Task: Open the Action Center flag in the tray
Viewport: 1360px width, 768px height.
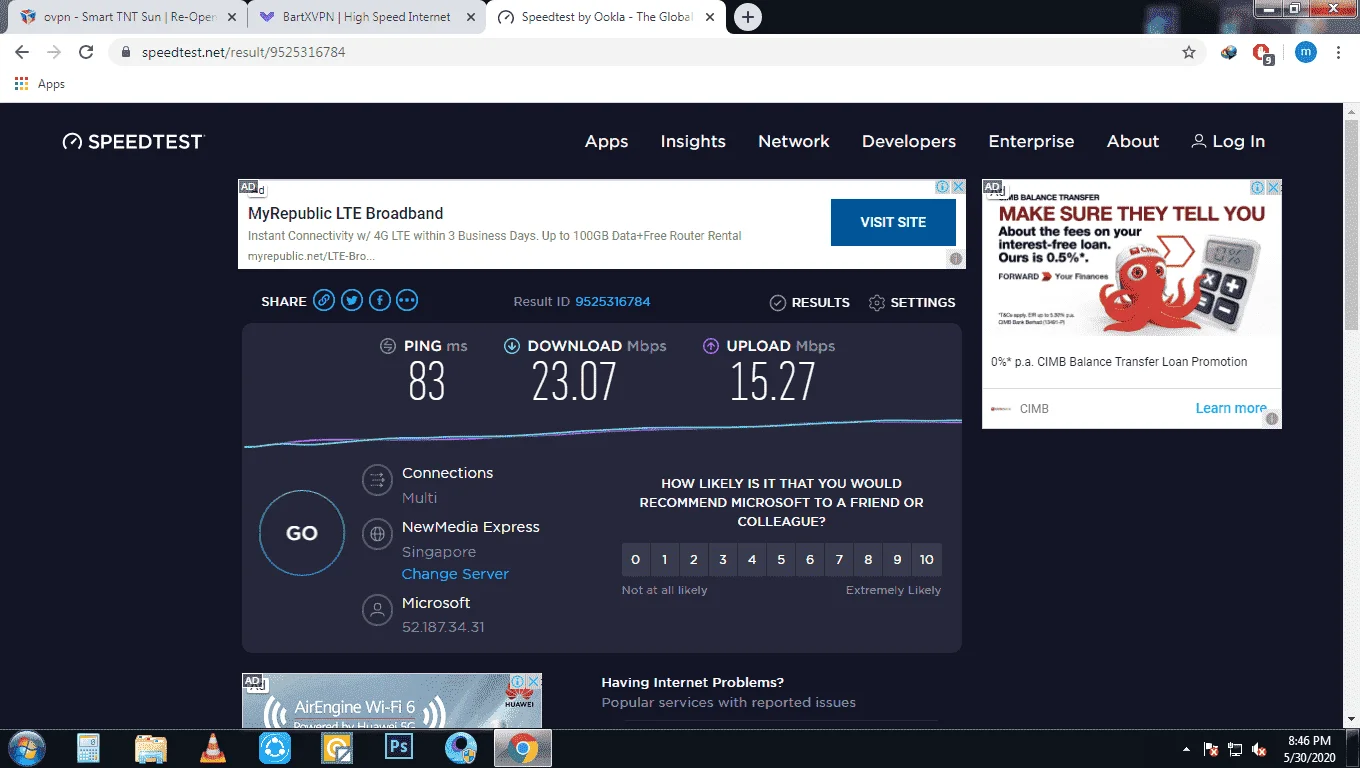Action: pyautogui.click(x=1210, y=749)
